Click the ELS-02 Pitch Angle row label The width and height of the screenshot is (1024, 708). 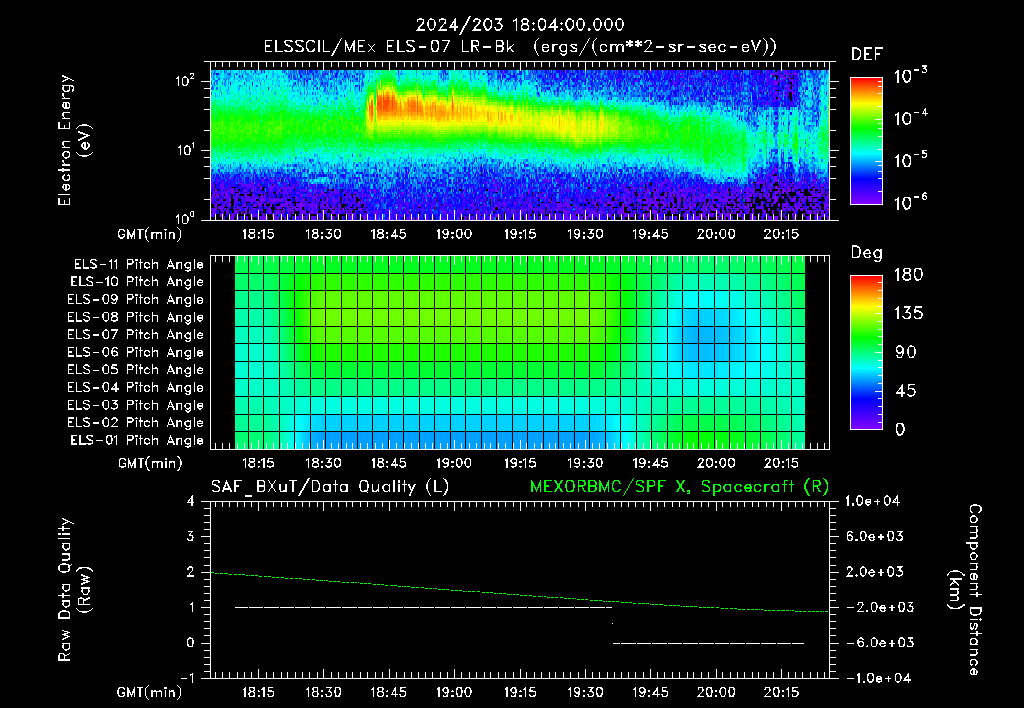pyautogui.click(x=135, y=423)
